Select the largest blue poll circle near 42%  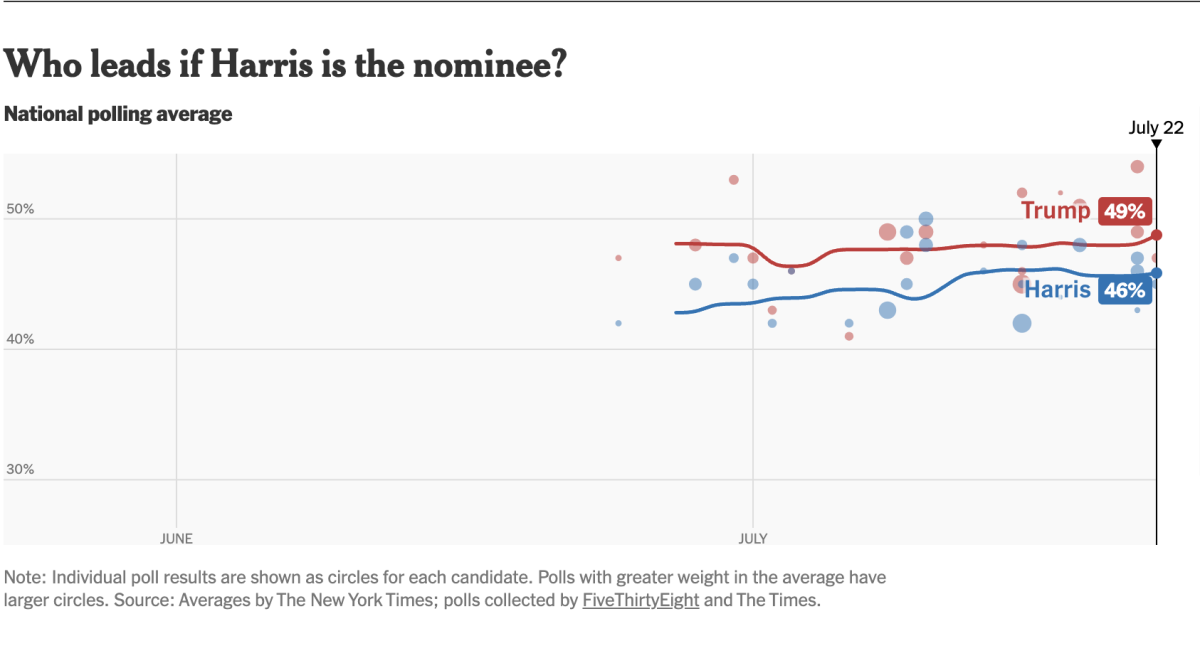pyautogui.click(x=1021, y=323)
